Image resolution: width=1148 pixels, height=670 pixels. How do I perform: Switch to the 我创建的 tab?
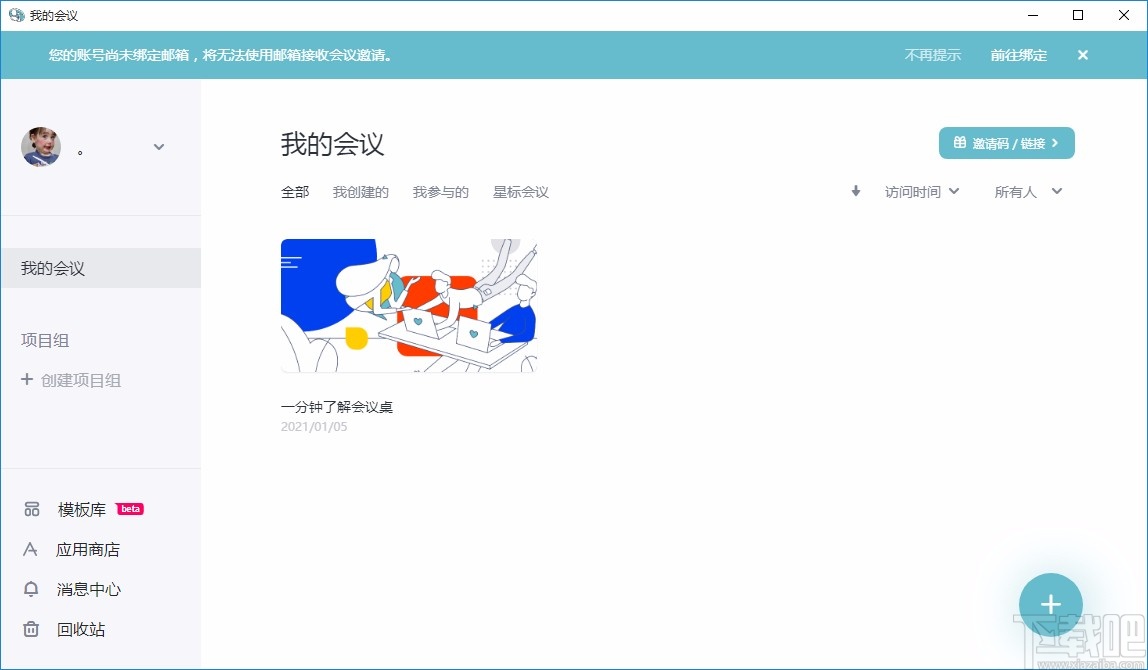tap(360, 192)
